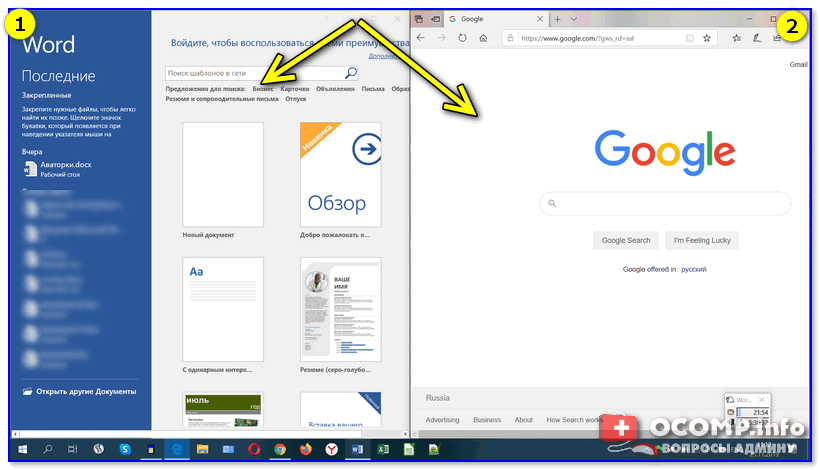Viewport: 820px width, 470px height.
Task: Open the Windows Start menu
Action: (22, 449)
